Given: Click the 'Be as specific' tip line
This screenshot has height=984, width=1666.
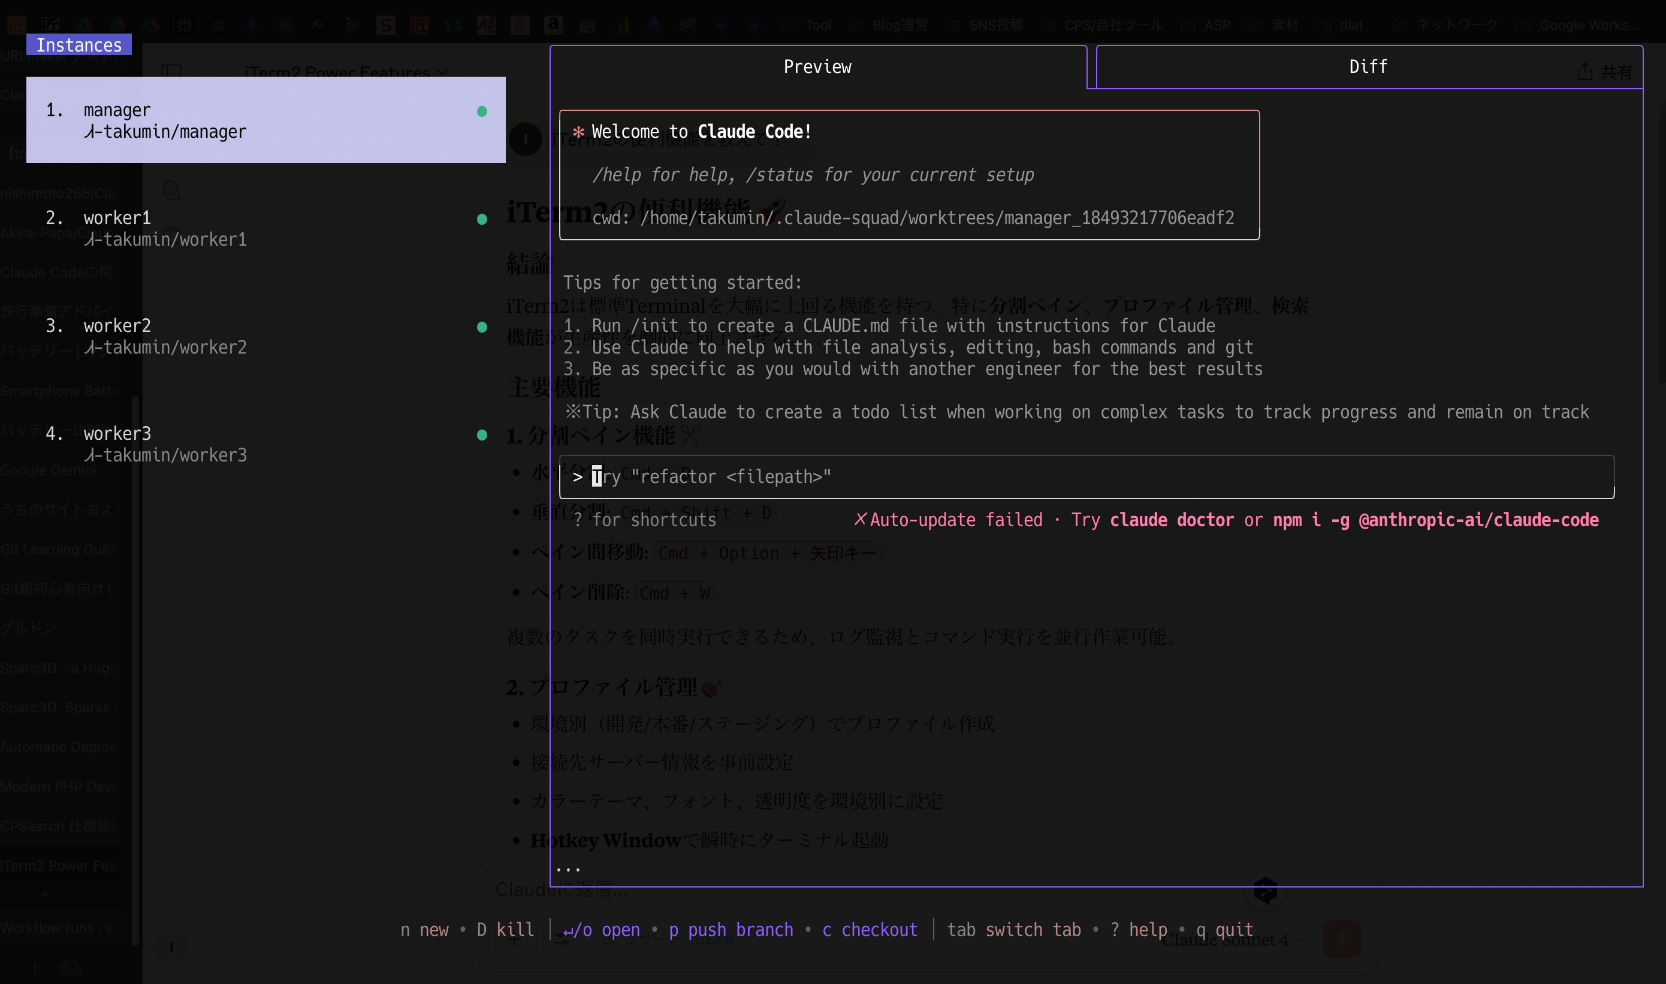Looking at the screenshot, I should (913, 370).
